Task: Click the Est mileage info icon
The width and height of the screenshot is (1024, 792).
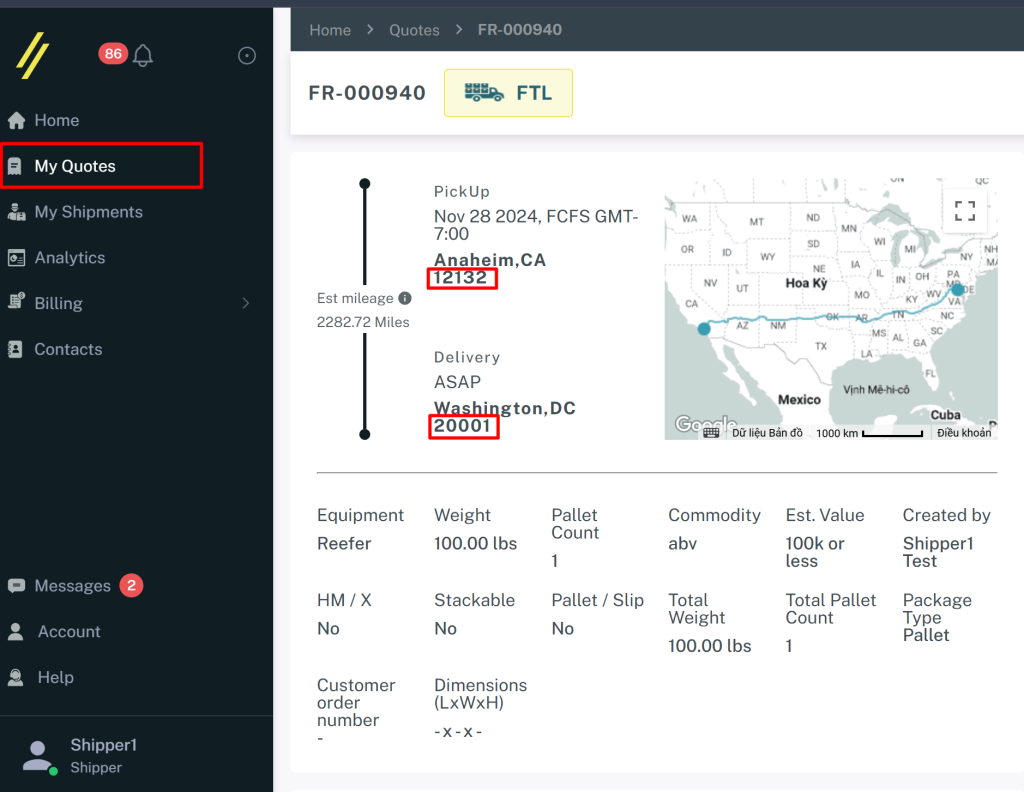Action: point(405,298)
